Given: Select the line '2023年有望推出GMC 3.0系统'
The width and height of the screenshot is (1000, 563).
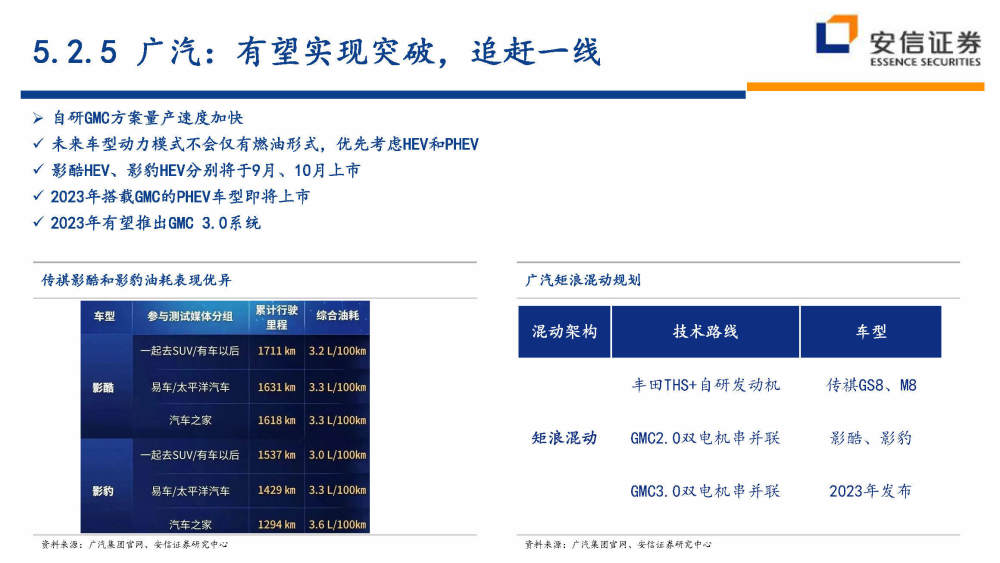Looking at the screenshot, I should tap(156, 223).
